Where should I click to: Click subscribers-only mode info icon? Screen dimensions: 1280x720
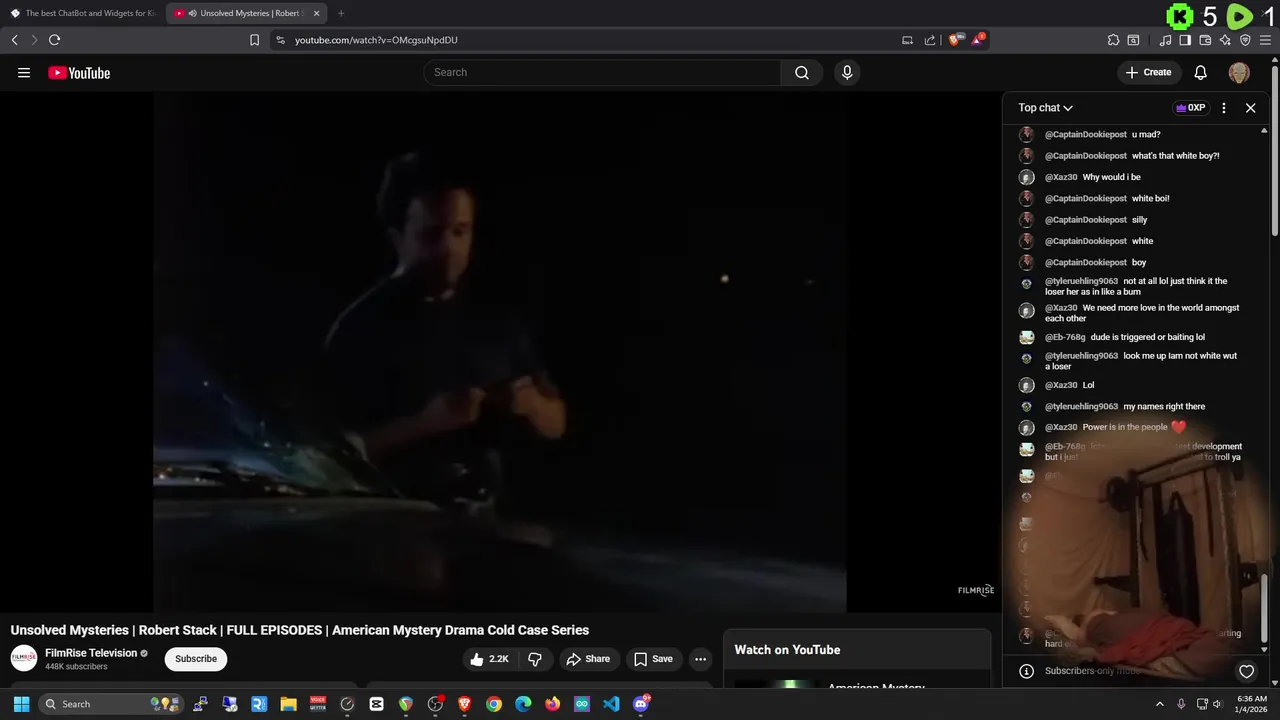pyautogui.click(x=1025, y=671)
